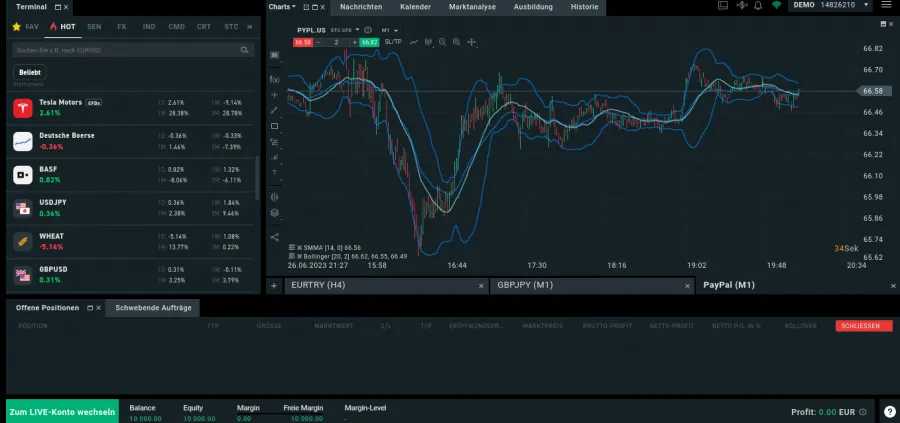Screen dimensions: 900x423
Task: Open the Charts panel dropdown arrow
Action: tap(294, 7)
